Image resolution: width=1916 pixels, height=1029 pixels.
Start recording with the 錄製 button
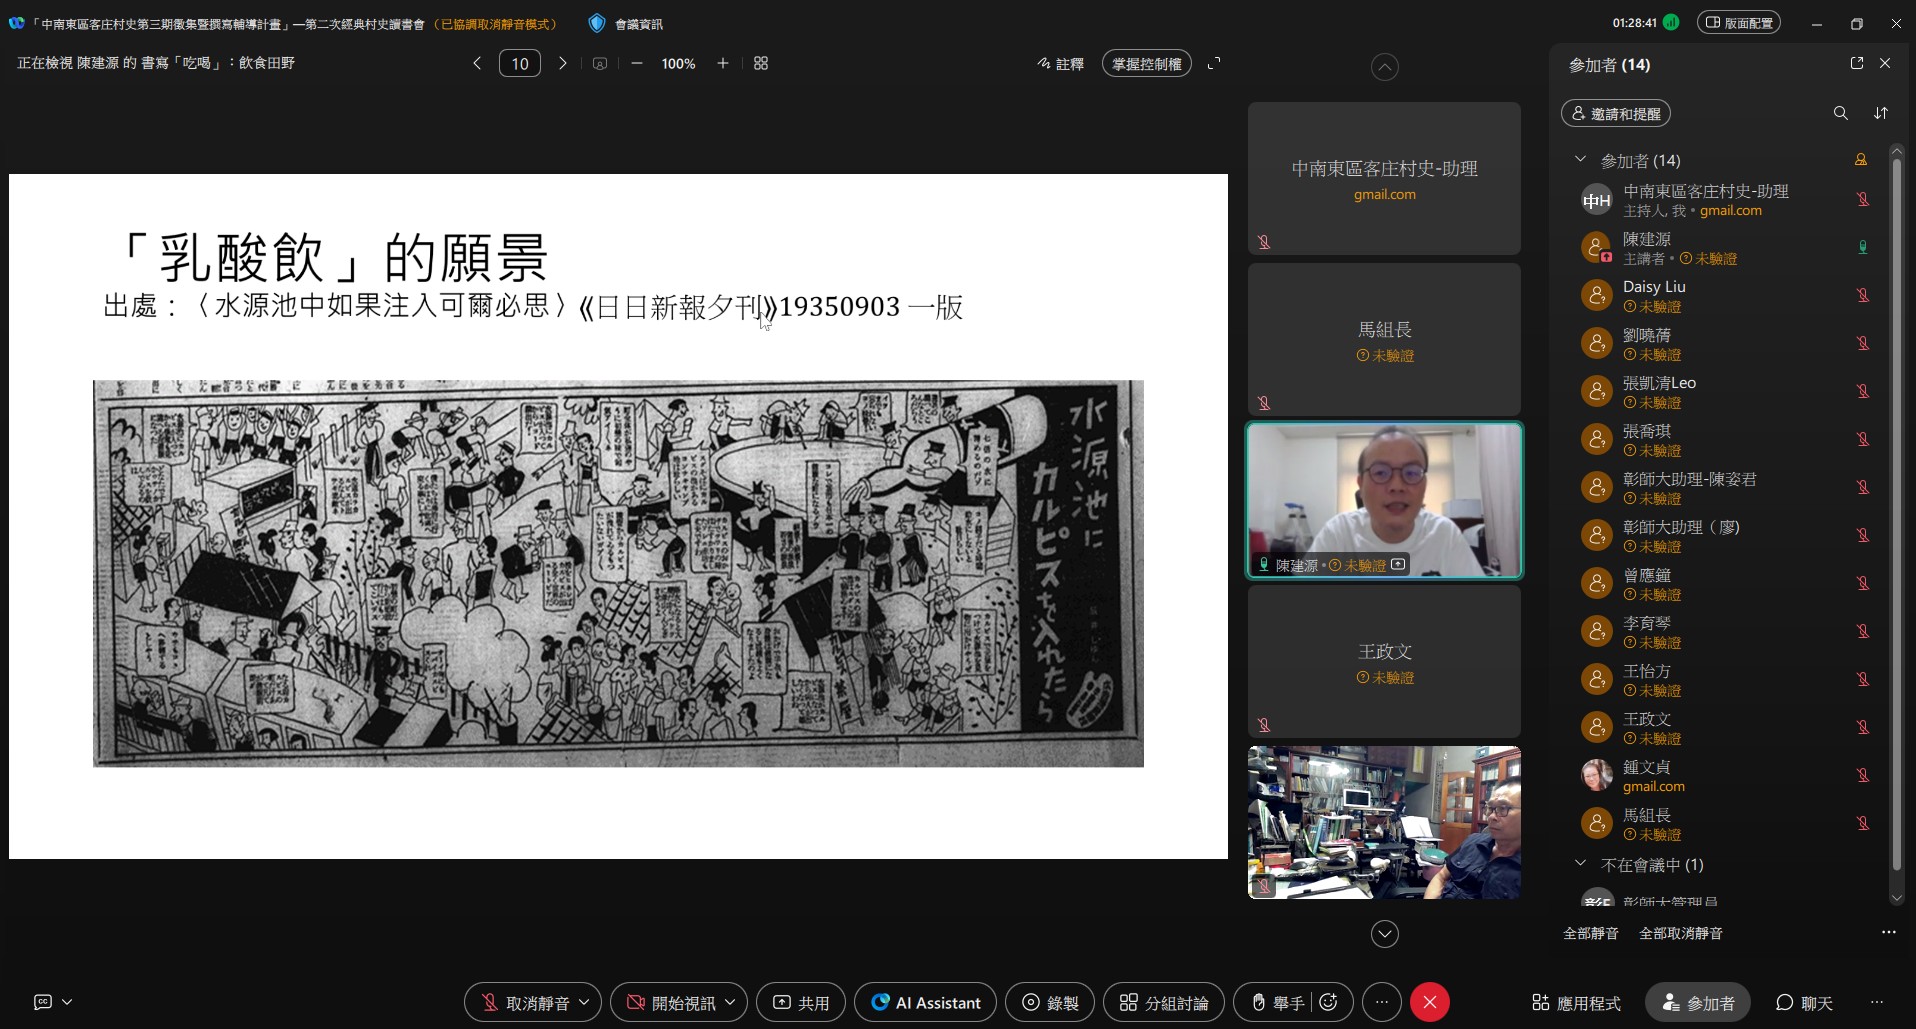pyautogui.click(x=1048, y=1002)
